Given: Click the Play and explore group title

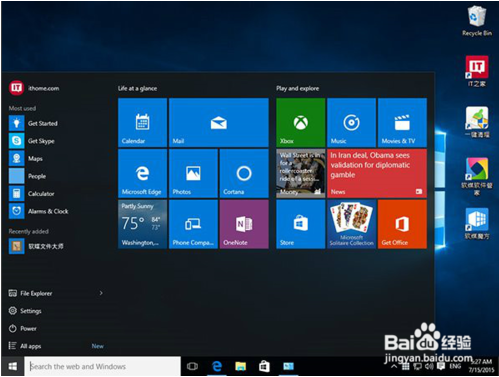Looking at the screenshot, I should (x=297, y=88).
